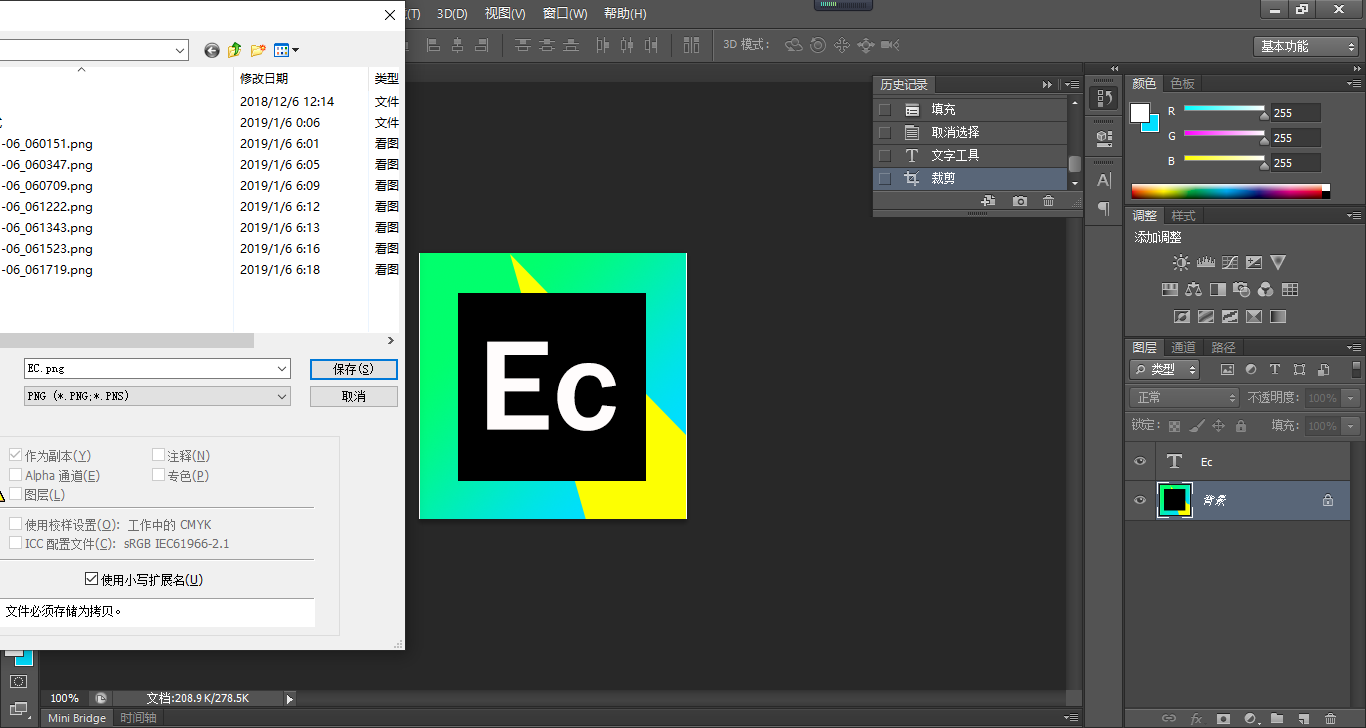This screenshot has height=728, width=1366.
Task: Open the 正常 blend mode dropdown
Action: pos(1185,398)
